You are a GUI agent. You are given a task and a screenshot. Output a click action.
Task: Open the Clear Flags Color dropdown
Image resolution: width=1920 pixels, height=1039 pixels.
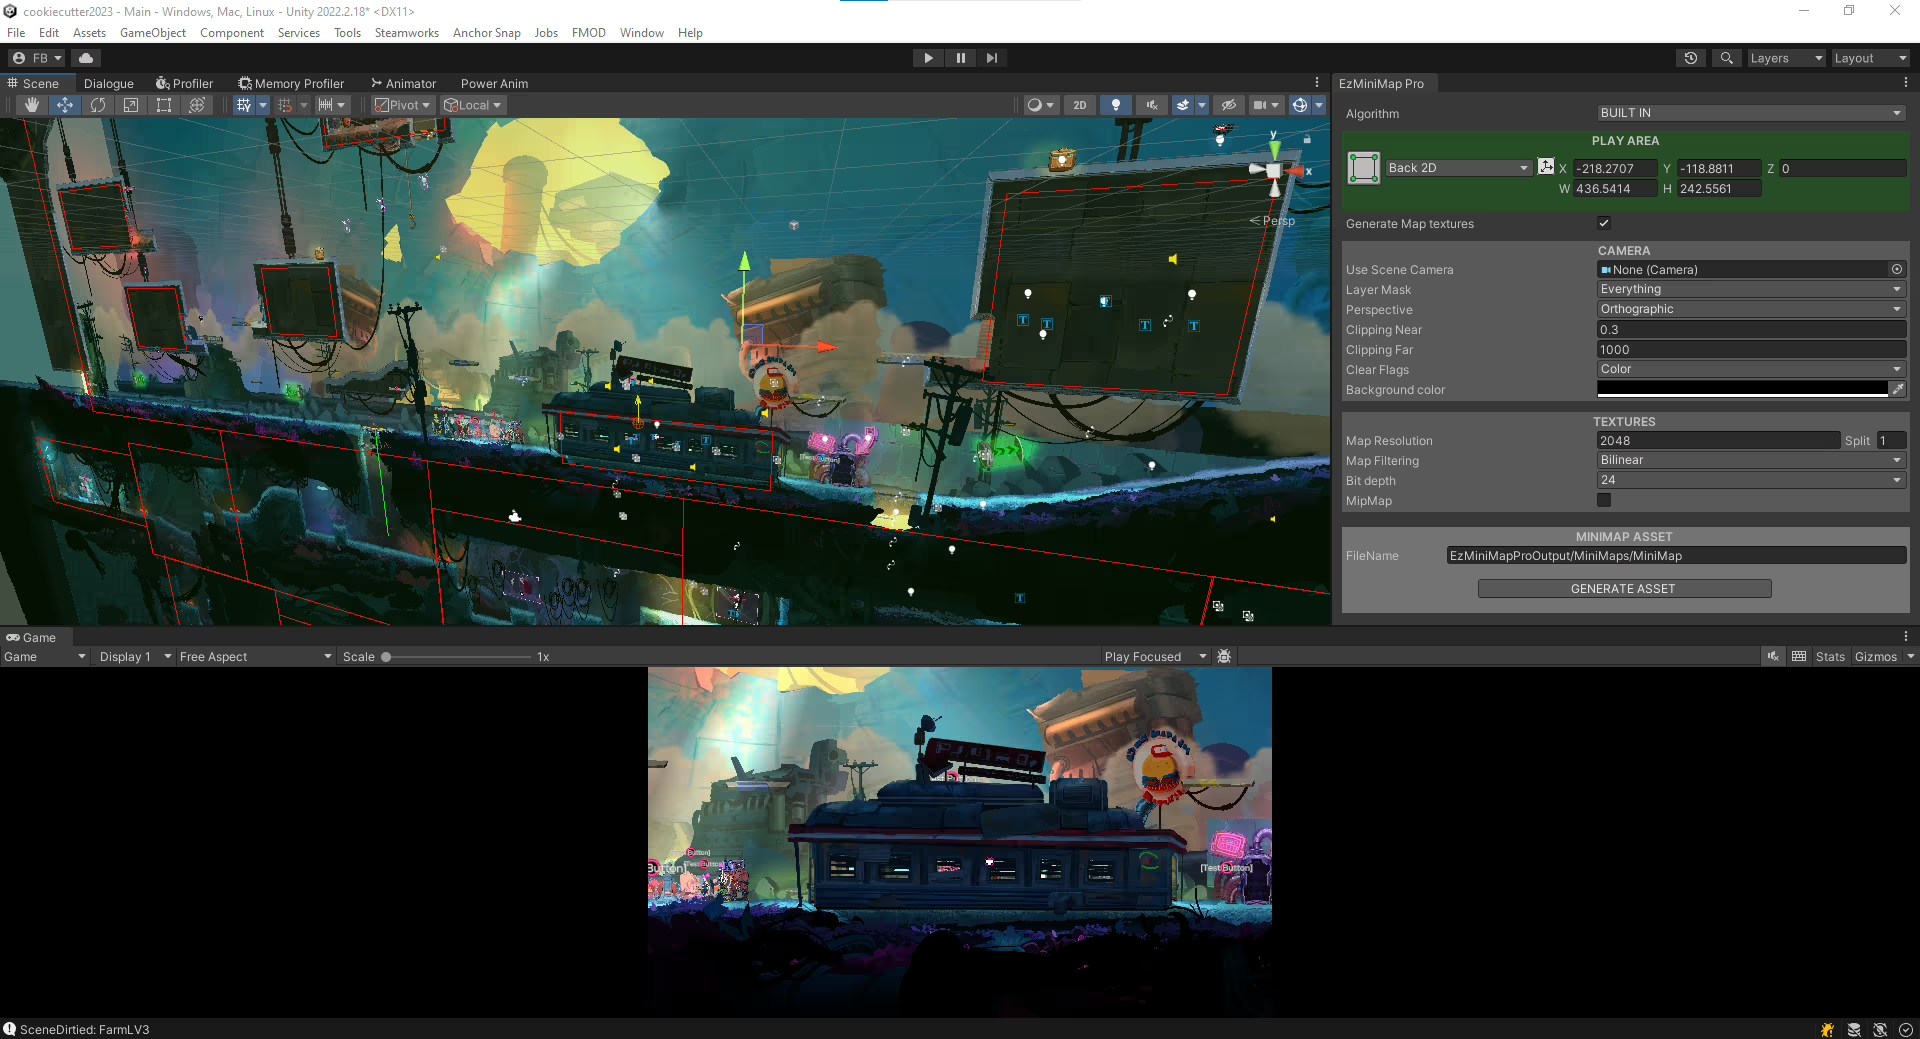(x=1751, y=369)
